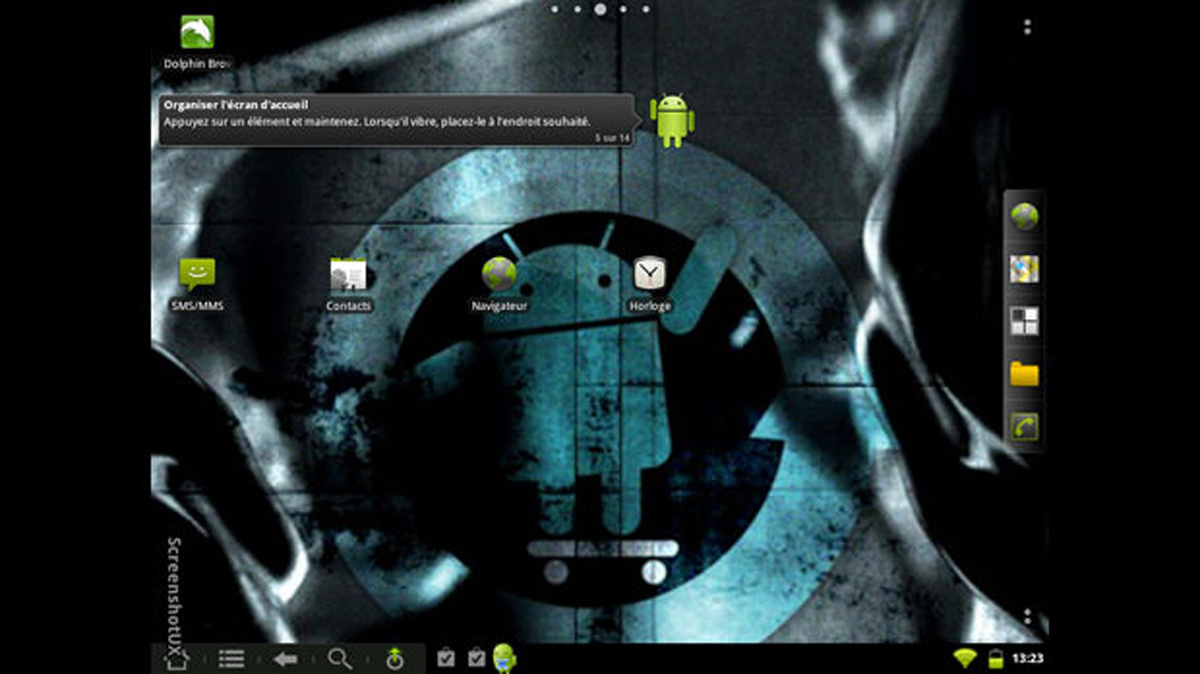Check the Wi-Fi signal status icon
1200x674 pixels.
[x=965, y=658]
